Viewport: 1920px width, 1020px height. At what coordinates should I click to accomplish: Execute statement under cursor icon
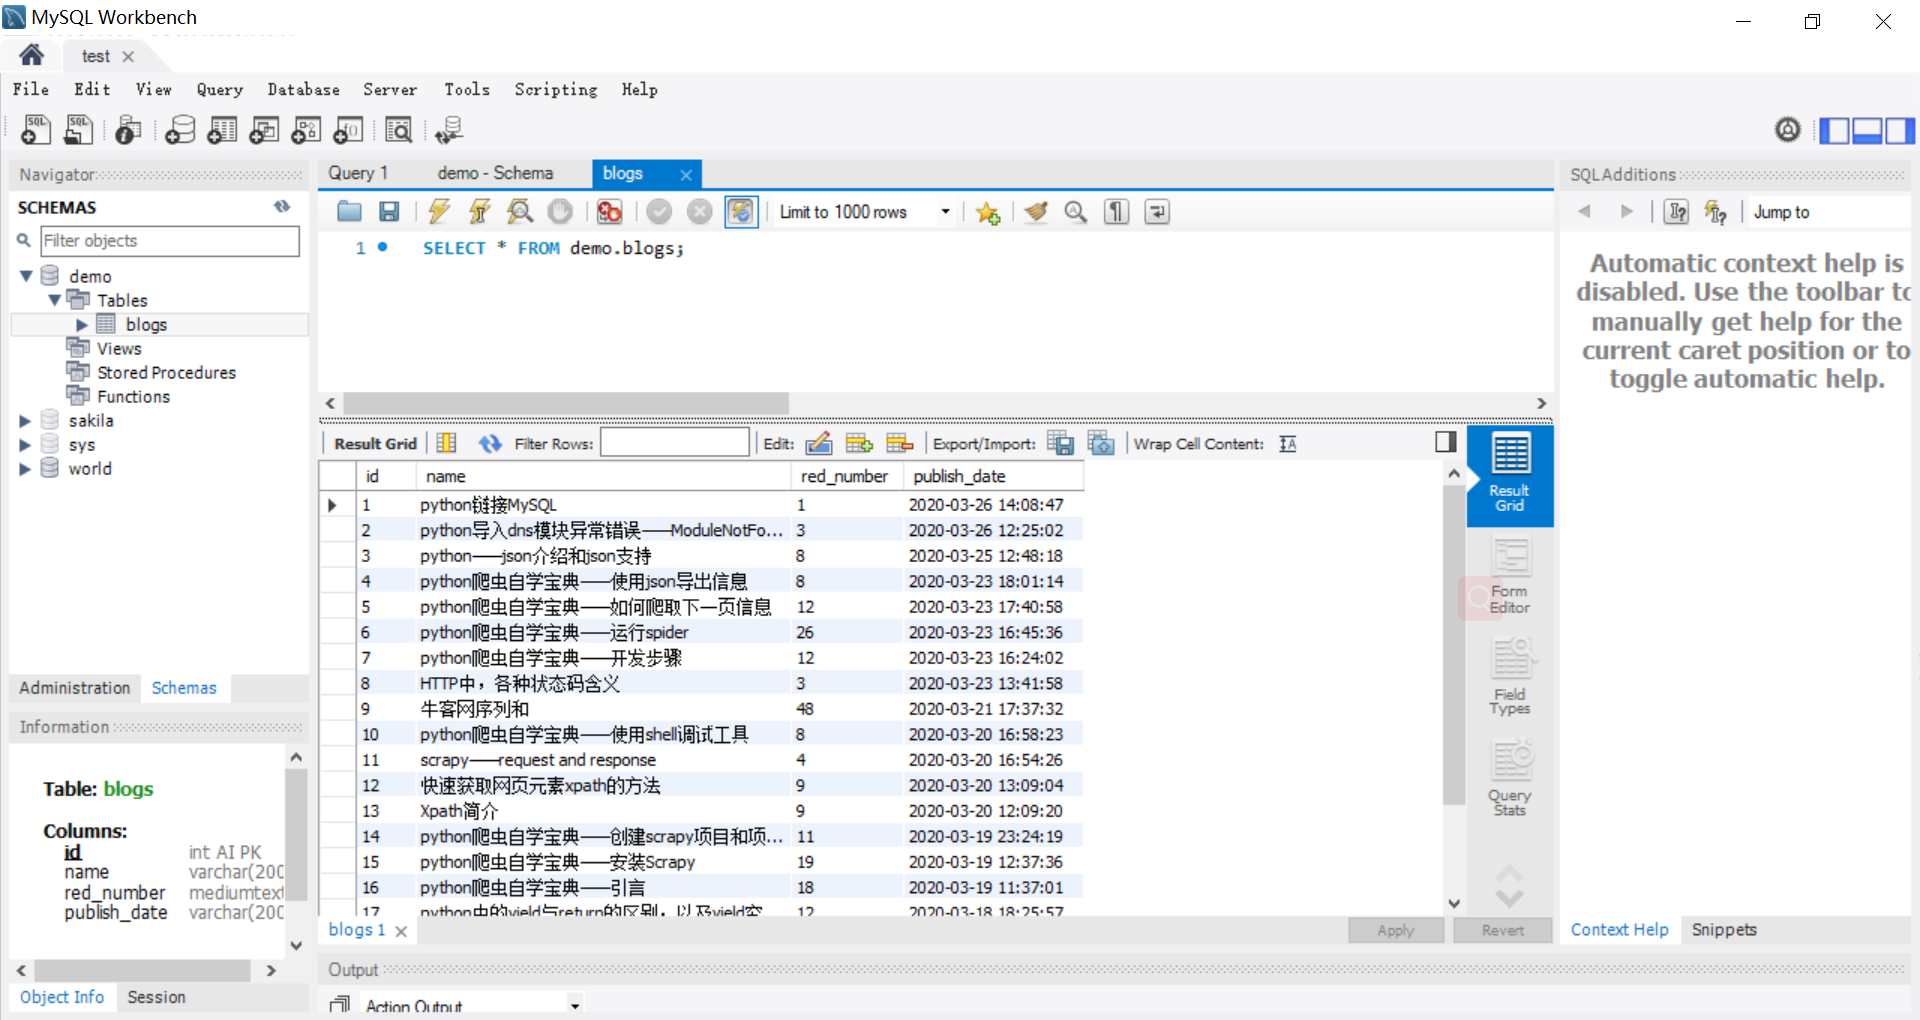(479, 211)
